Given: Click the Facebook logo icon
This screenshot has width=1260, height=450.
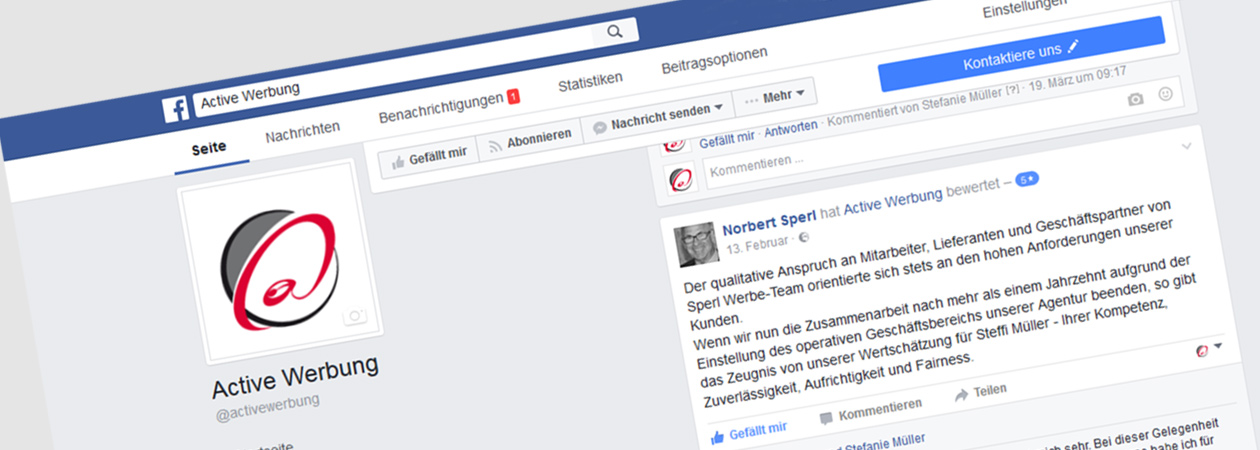Looking at the screenshot, I should point(176,108).
